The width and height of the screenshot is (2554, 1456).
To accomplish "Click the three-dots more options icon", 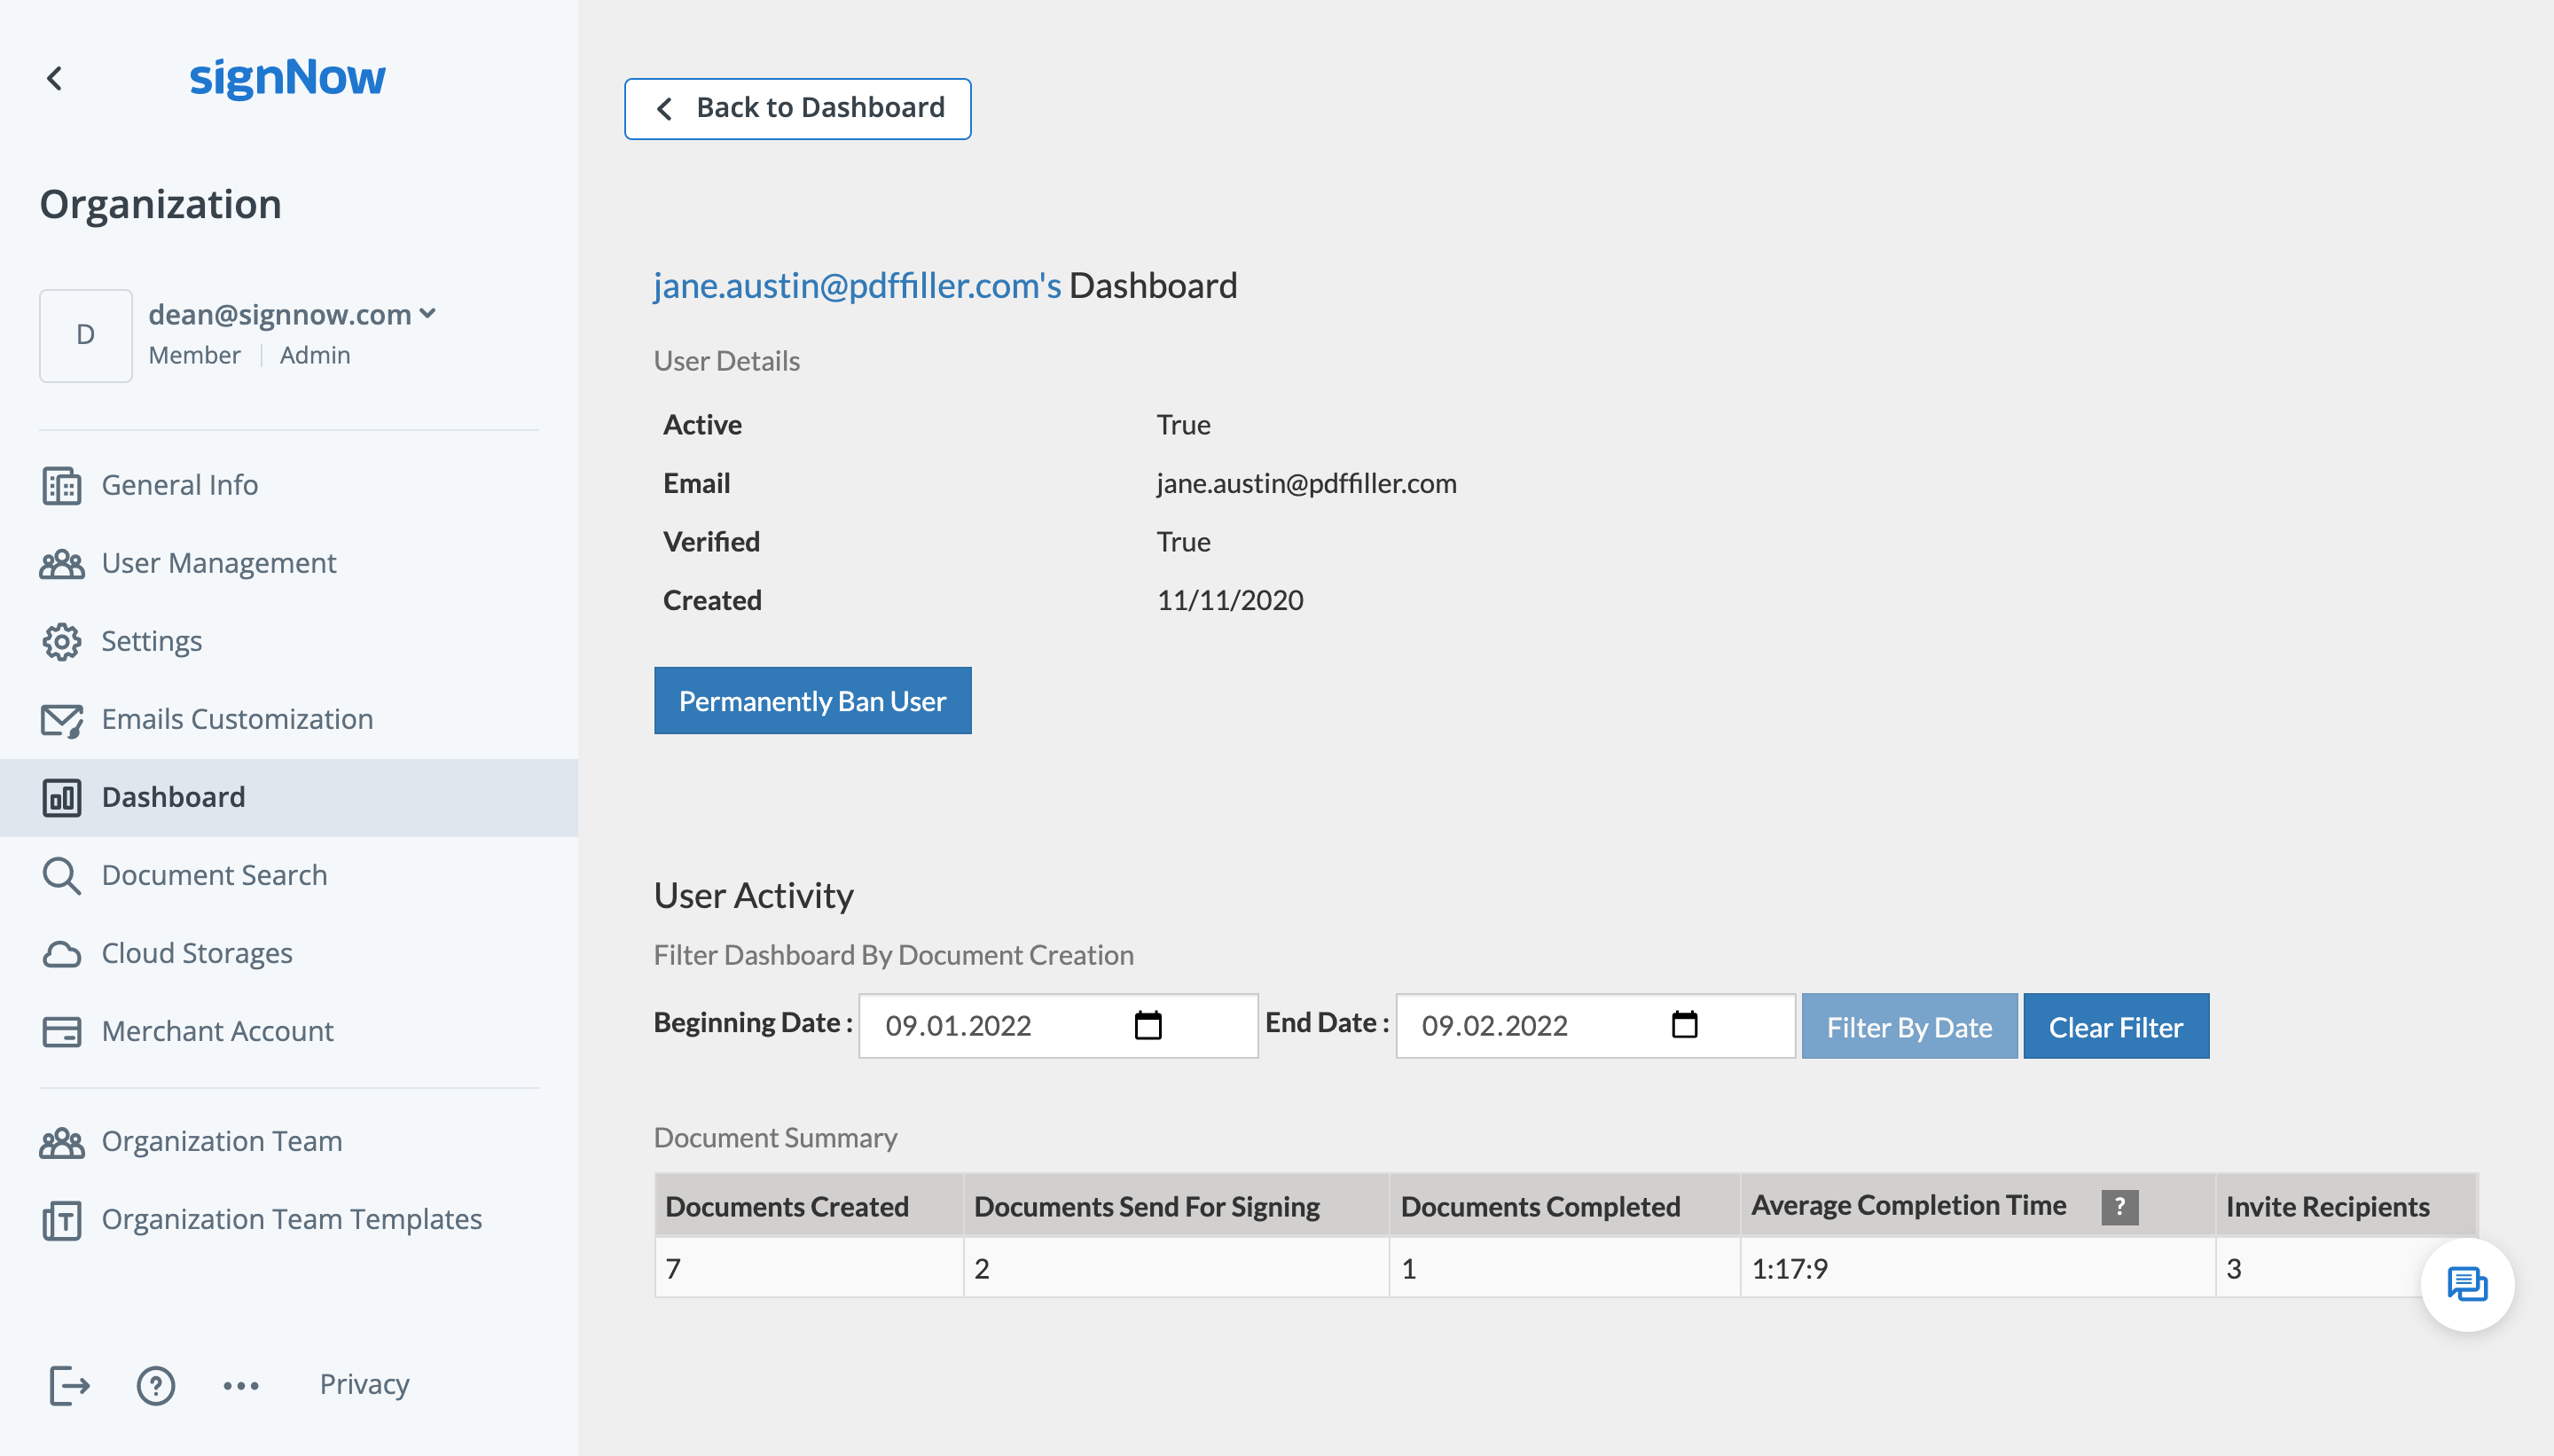I will click(x=241, y=1385).
